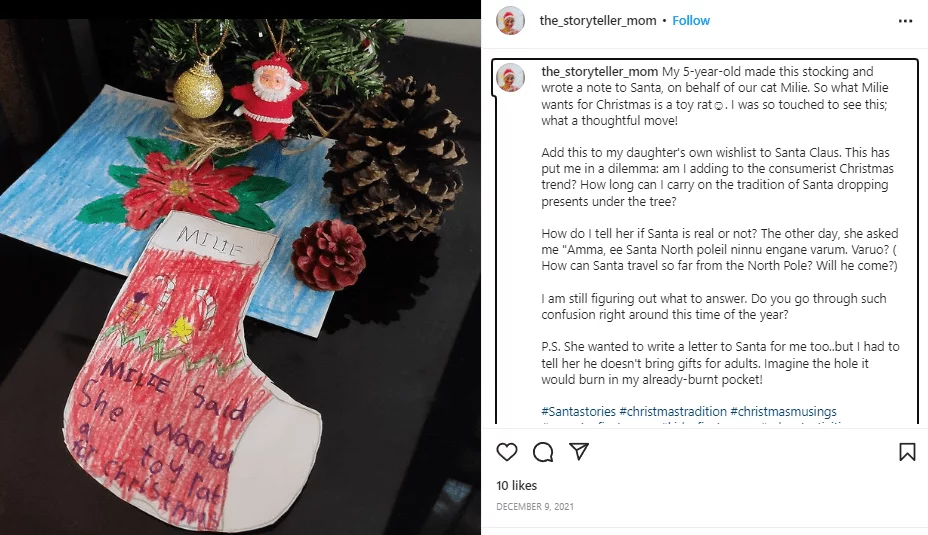This screenshot has width=928, height=535.
Task: Open the #christmastradition hashtag
Action: [x=673, y=411]
